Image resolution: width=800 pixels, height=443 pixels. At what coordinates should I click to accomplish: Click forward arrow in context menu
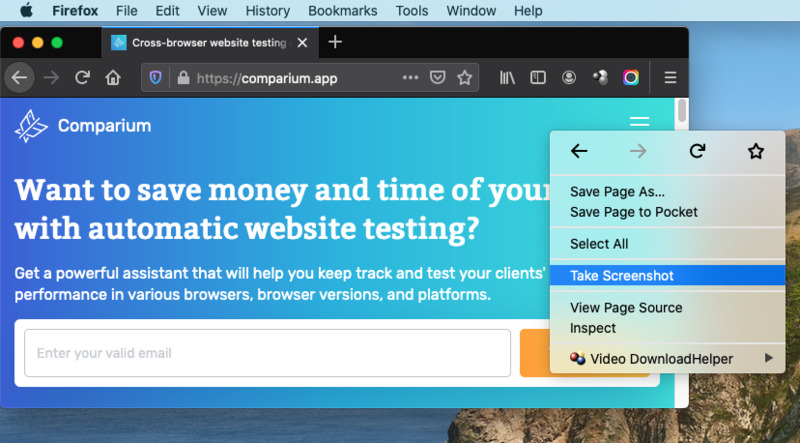(638, 151)
